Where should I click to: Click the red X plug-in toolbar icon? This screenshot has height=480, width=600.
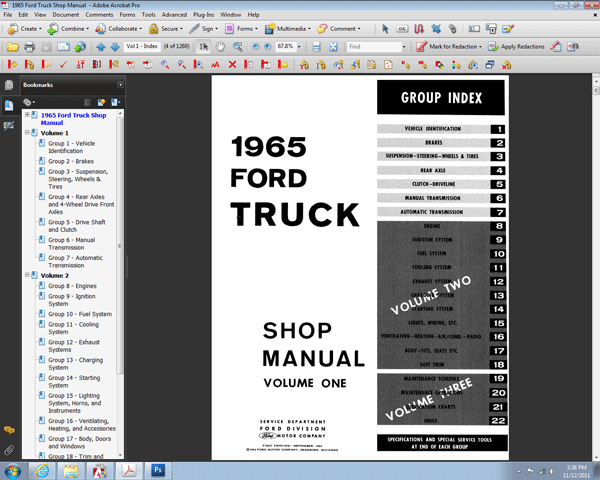tap(232, 65)
